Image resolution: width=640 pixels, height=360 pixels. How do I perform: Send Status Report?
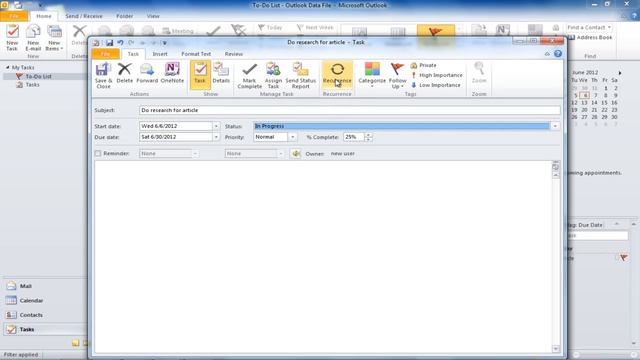(300, 76)
